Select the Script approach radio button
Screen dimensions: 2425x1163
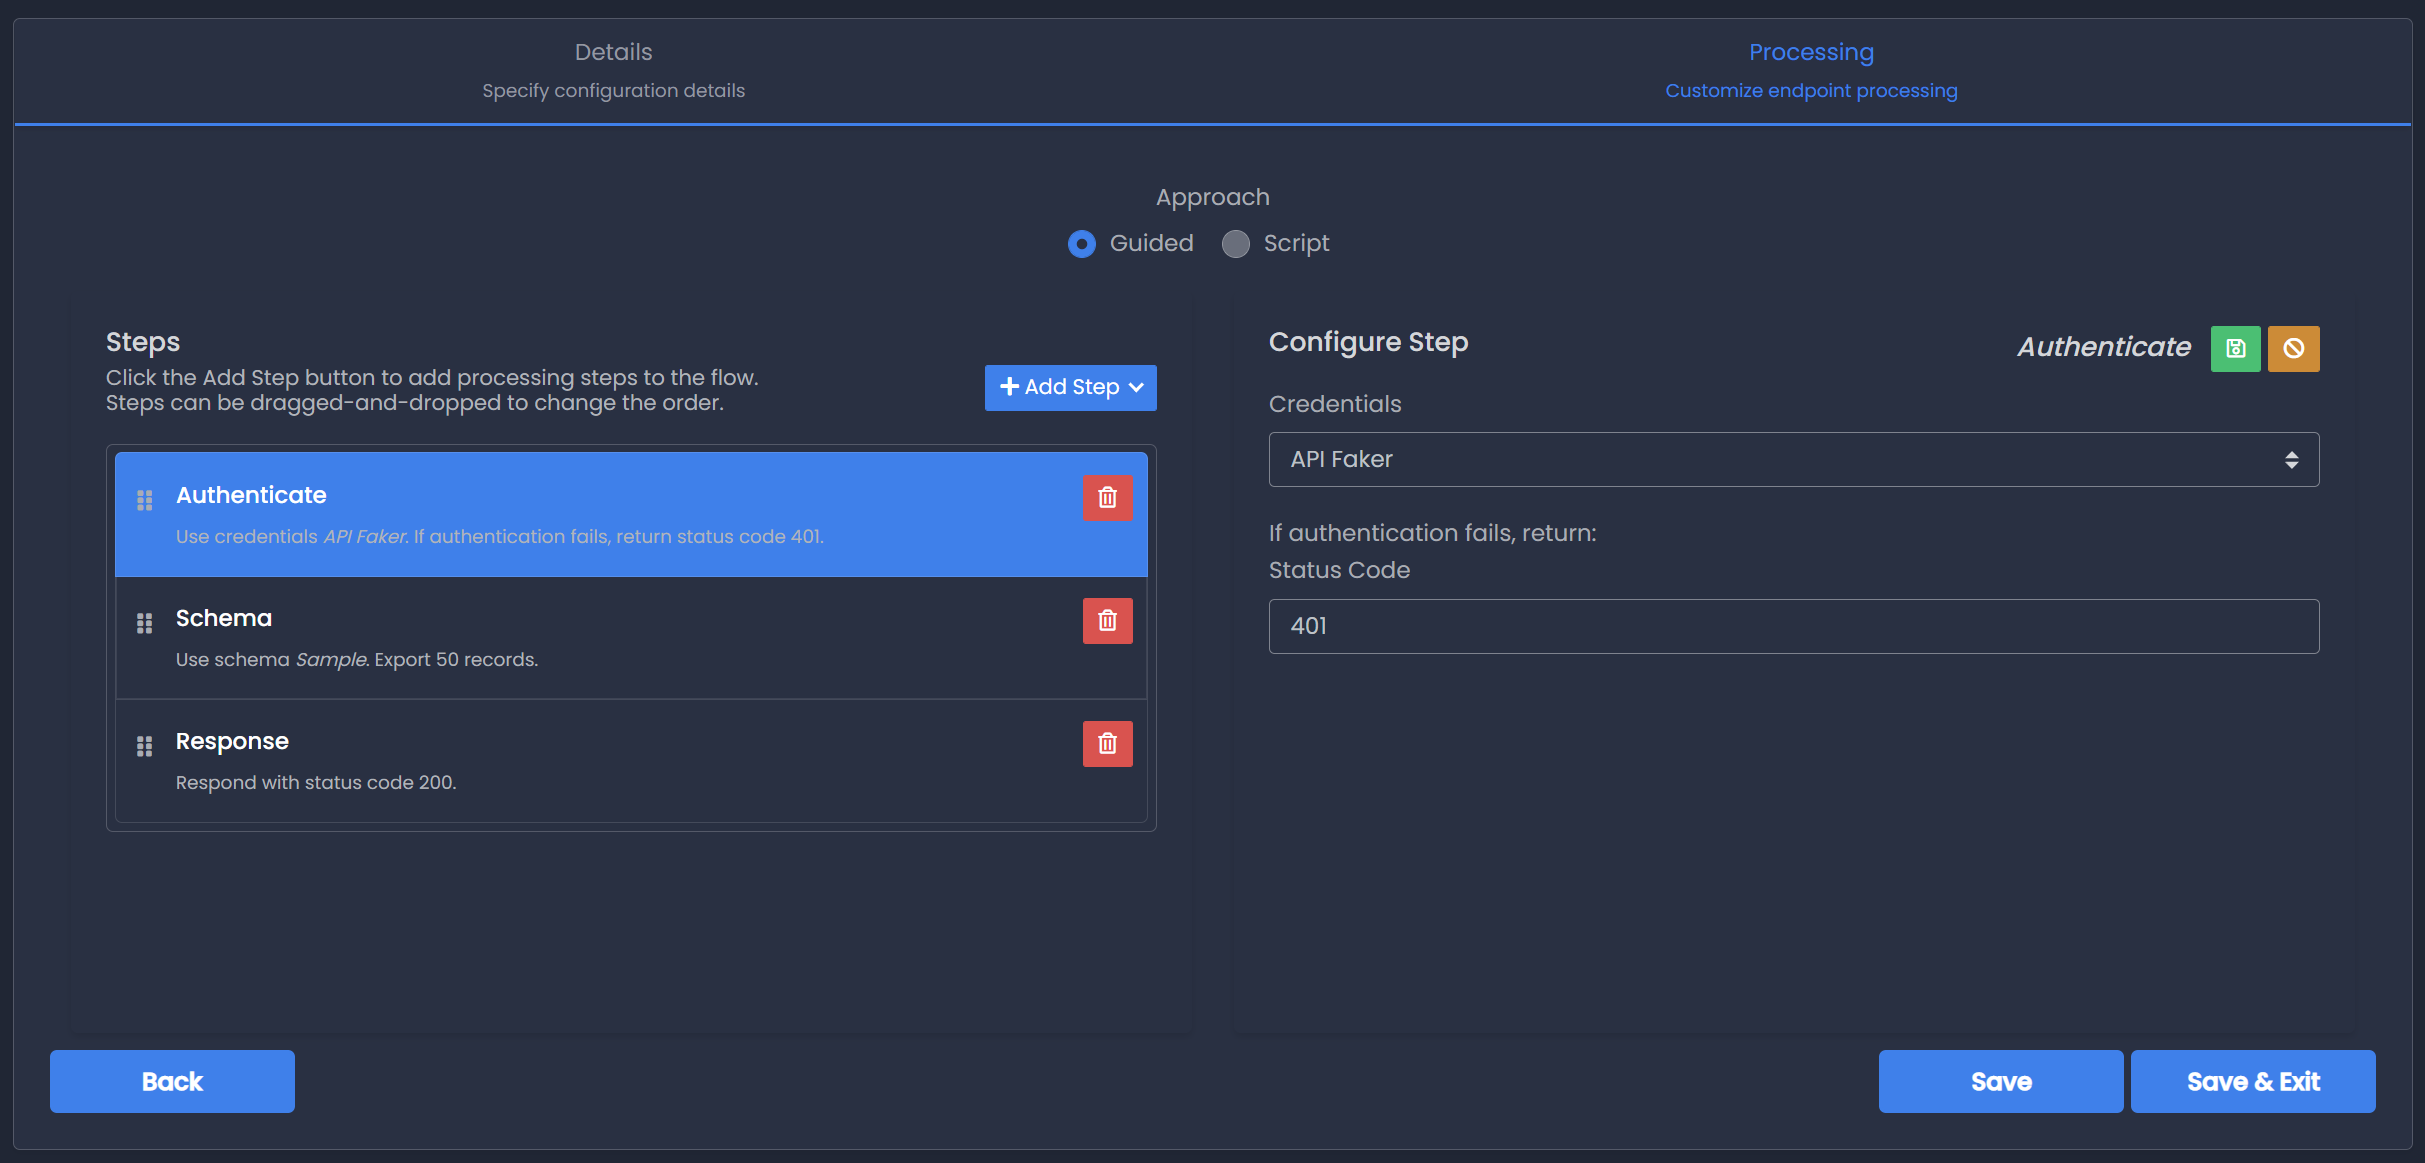1236,244
